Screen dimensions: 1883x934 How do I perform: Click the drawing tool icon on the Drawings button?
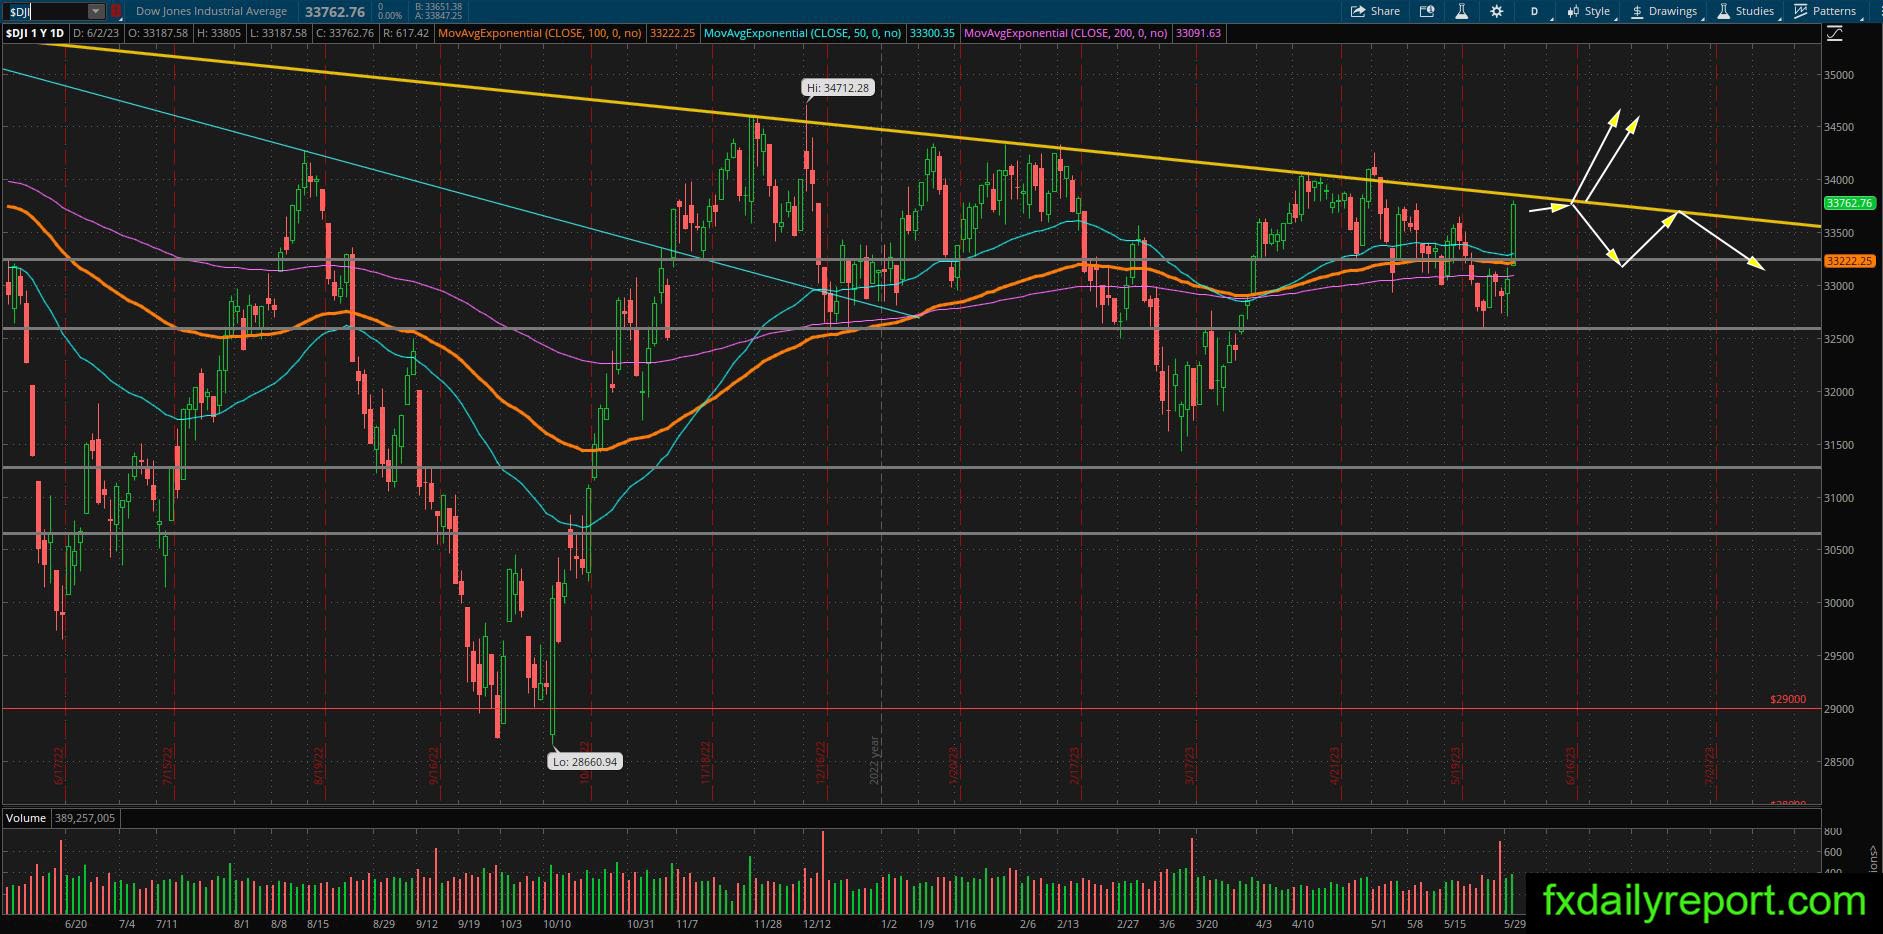pyautogui.click(x=1637, y=11)
